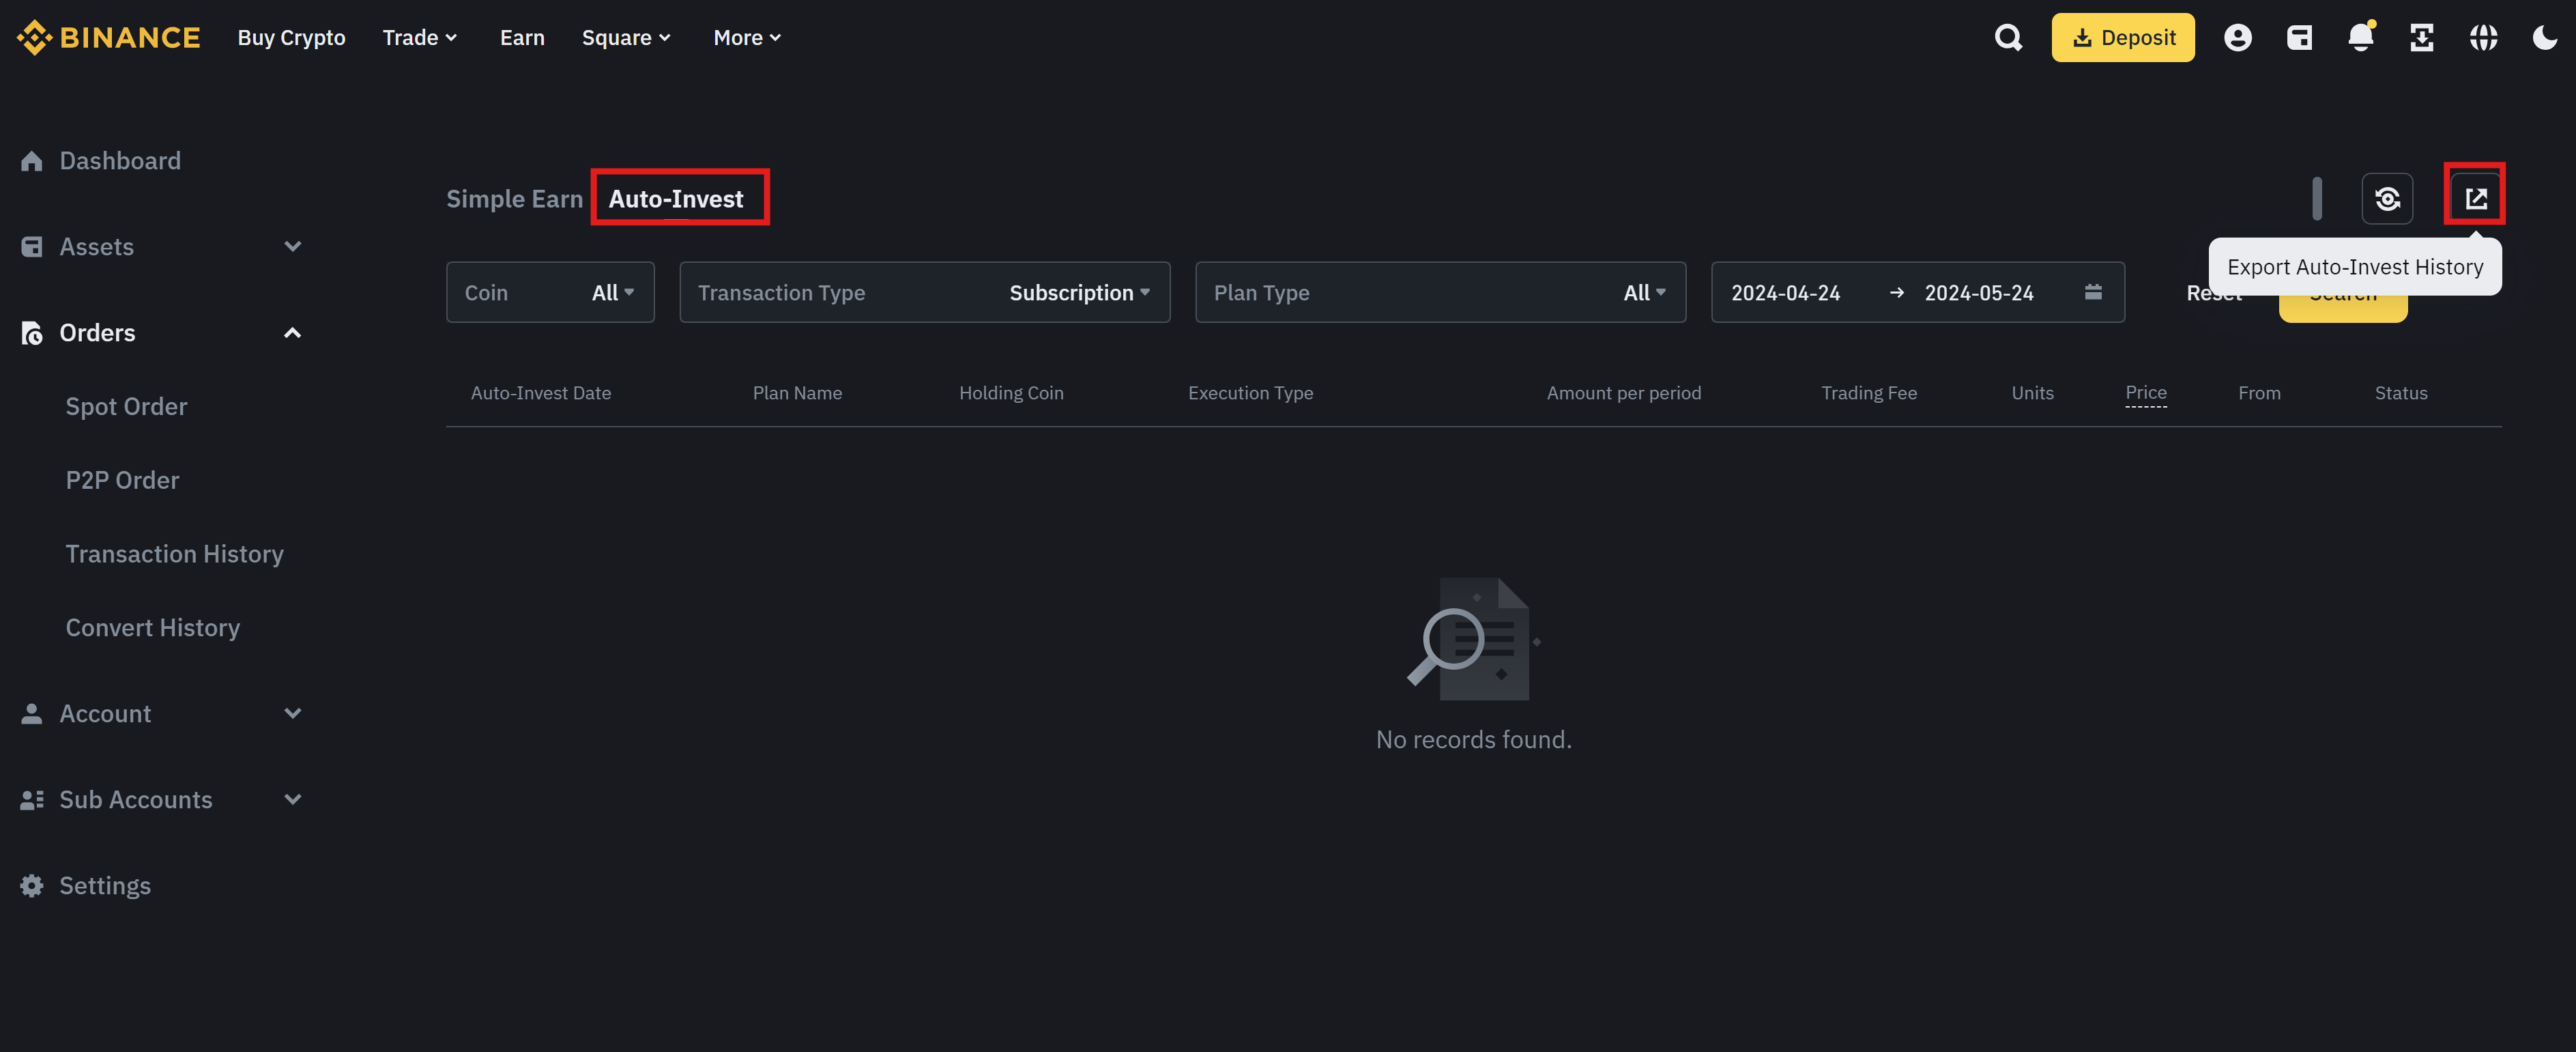2576x1052 pixels.
Task: Select the Auto-Invest tab
Action: pyautogui.click(x=676, y=198)
